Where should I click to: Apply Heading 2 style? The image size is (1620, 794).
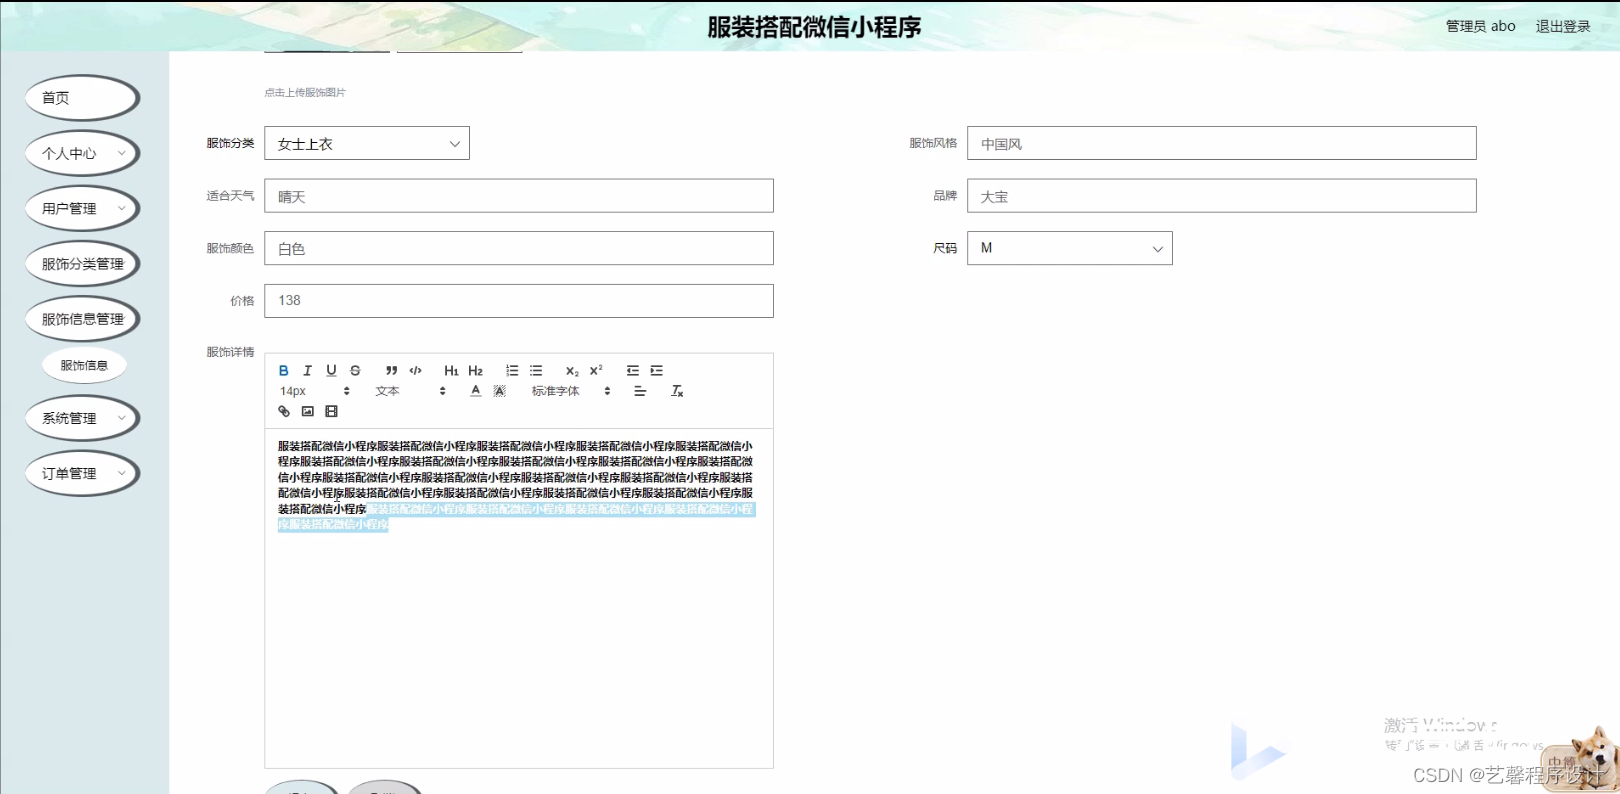(x=476, y=371)
